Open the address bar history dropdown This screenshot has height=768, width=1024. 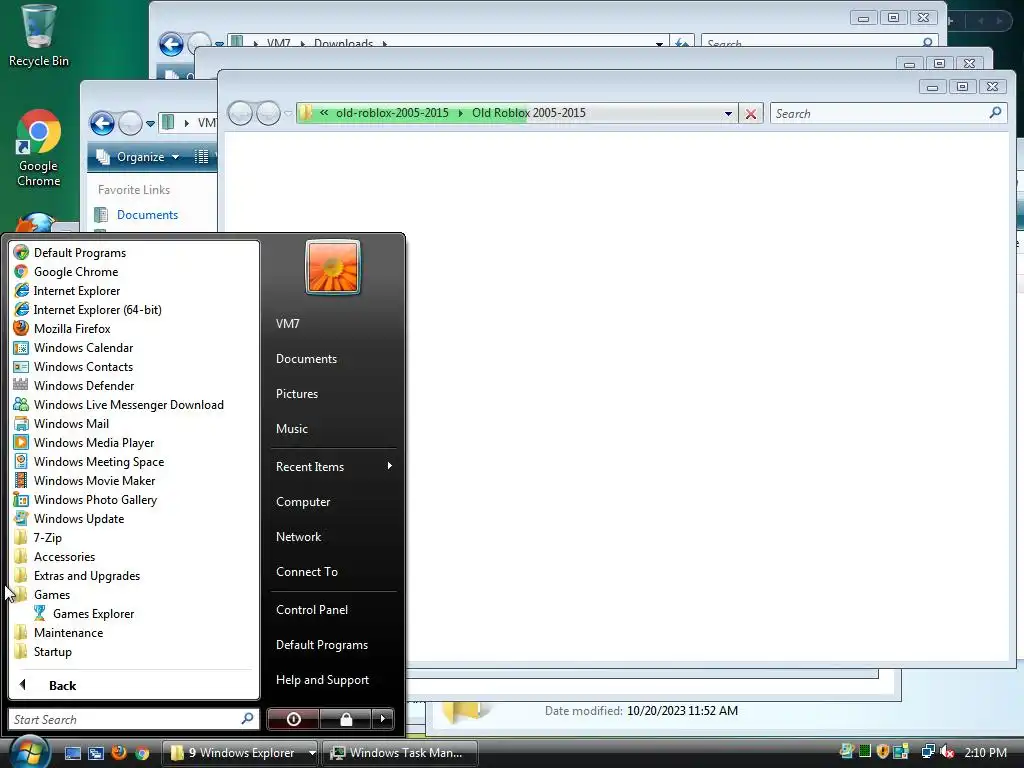pyautogui.click(x=728, y=114)
